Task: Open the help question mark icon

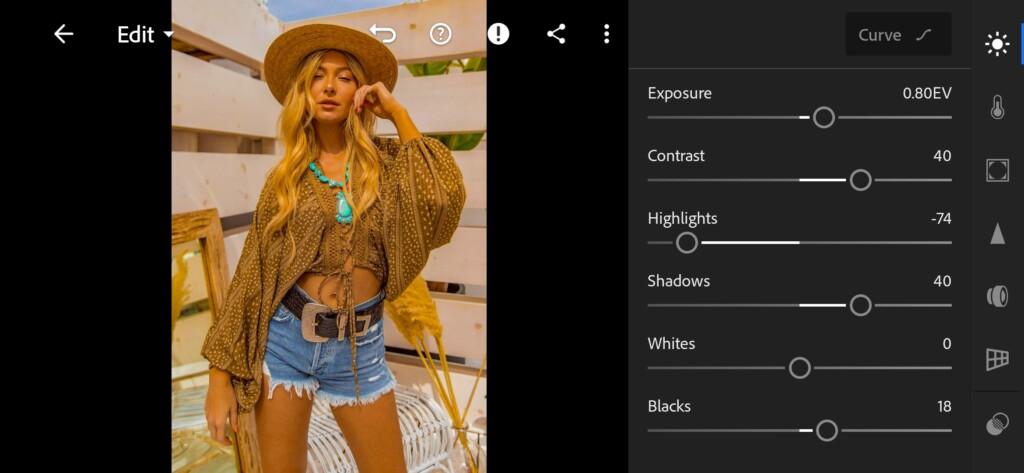Action: pos(441,34)
